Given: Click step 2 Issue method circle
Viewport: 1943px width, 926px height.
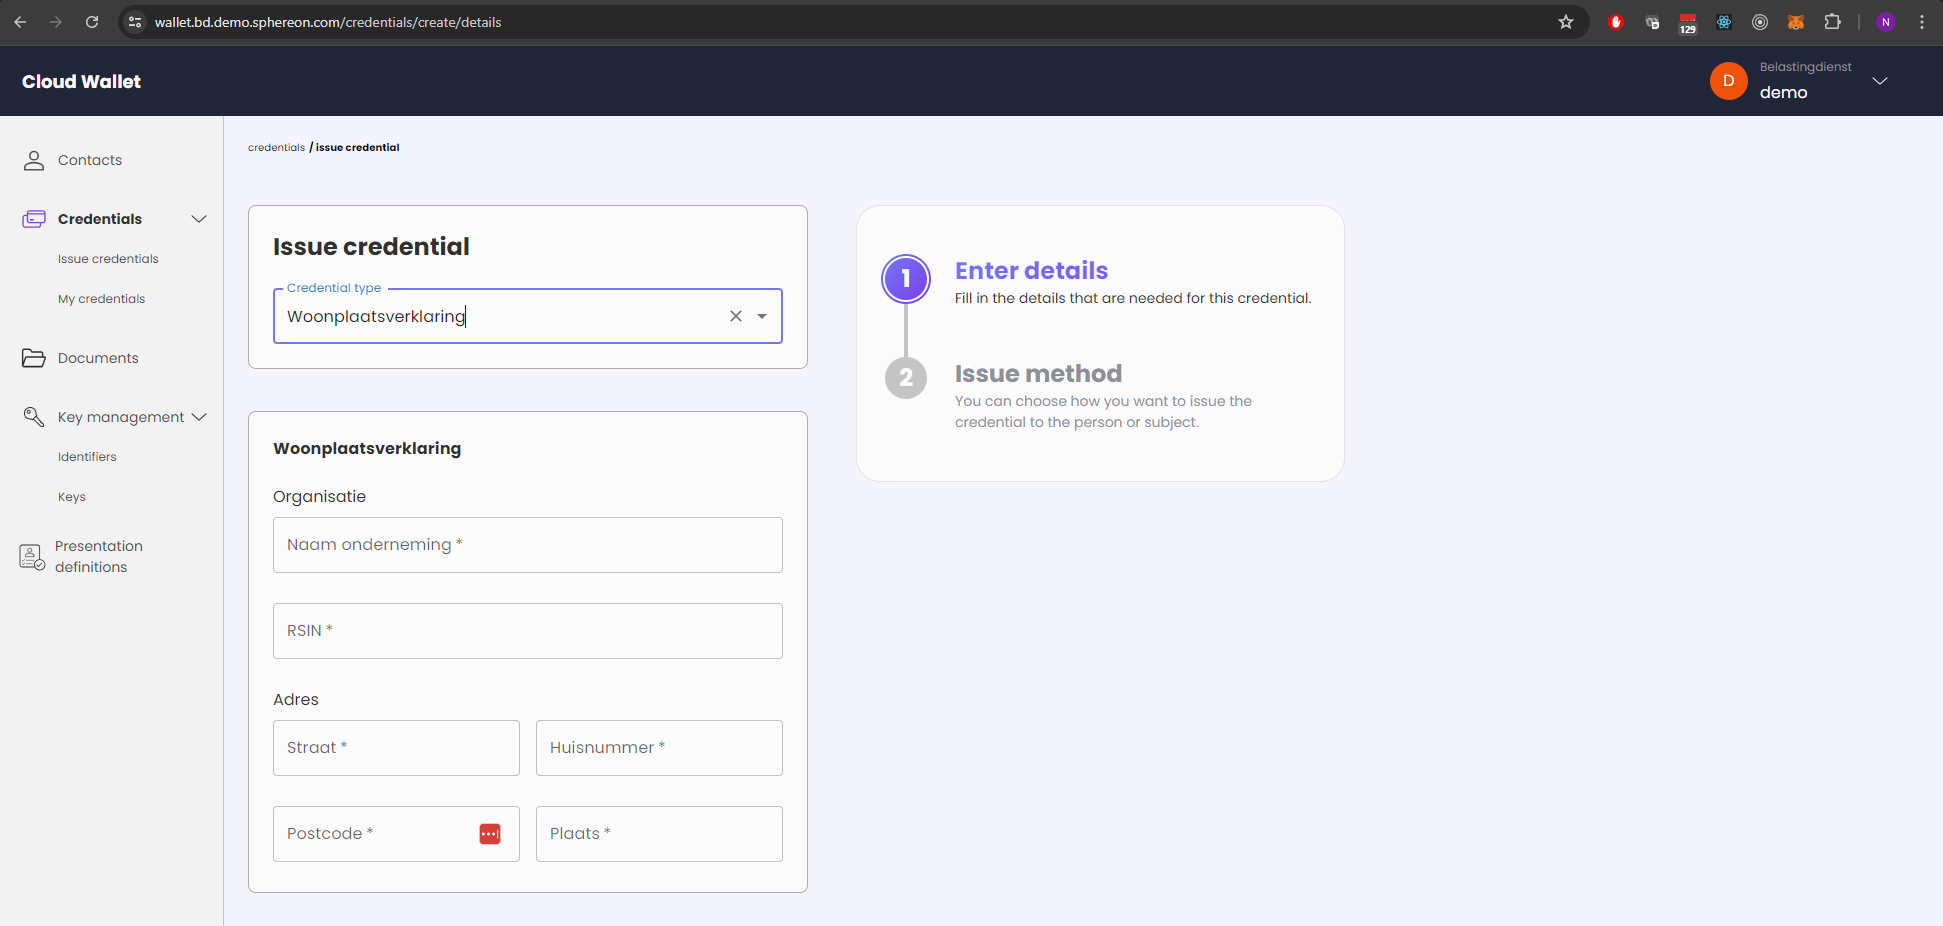Looking at the screenshot, I should [906, 378].
